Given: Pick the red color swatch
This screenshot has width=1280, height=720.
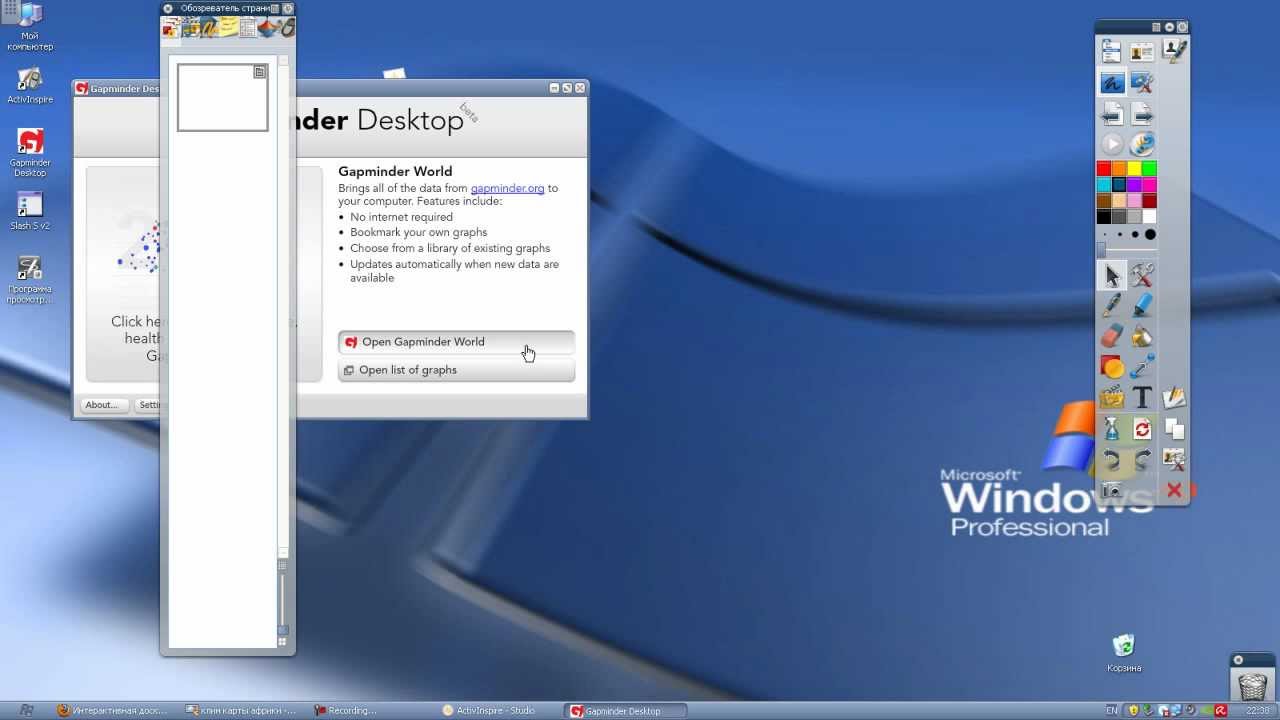Looking at the screenshot, I should (x=1104, y=169).
